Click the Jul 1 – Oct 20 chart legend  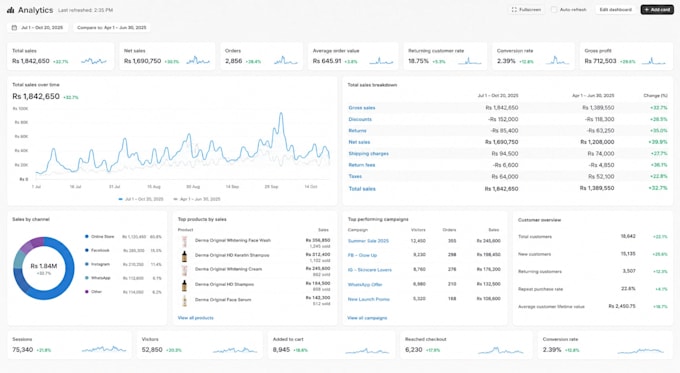tap(141, 199)
